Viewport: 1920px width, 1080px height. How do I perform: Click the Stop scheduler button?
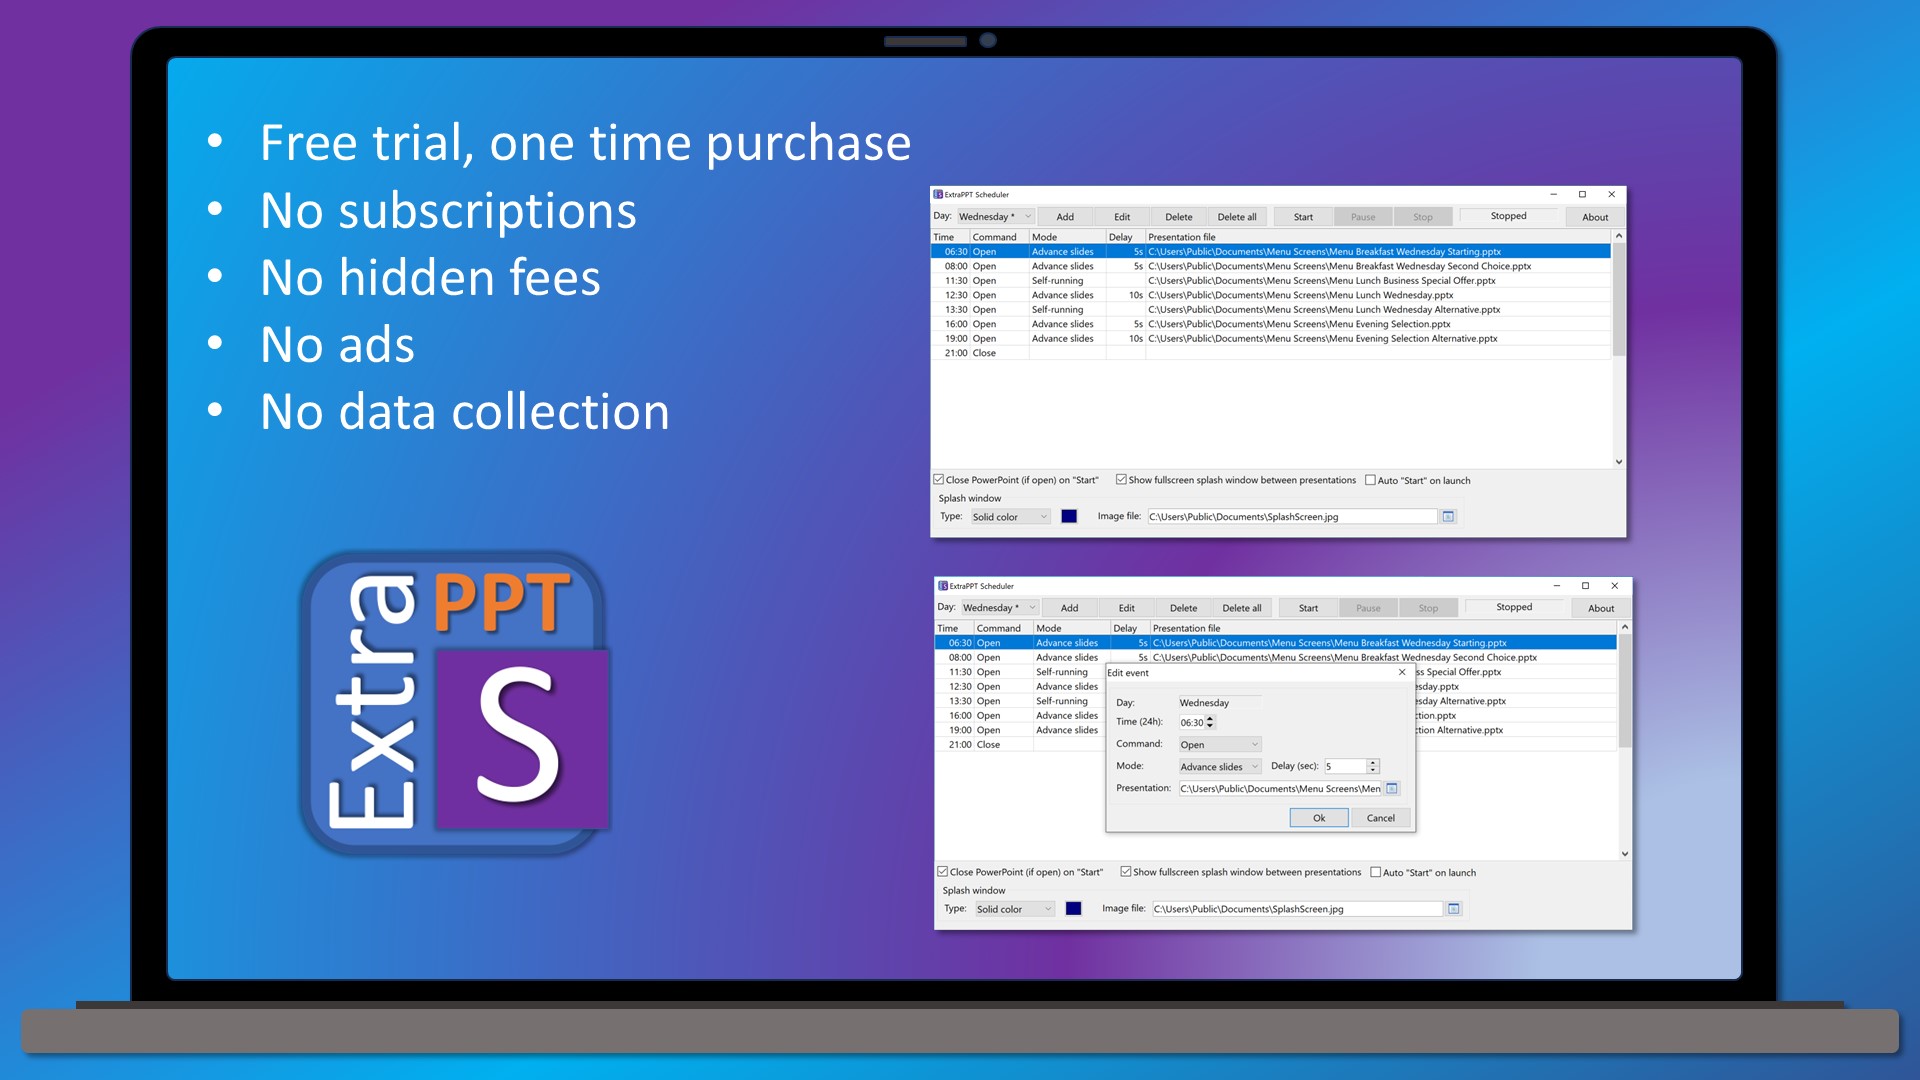(x=1423, y=216)
